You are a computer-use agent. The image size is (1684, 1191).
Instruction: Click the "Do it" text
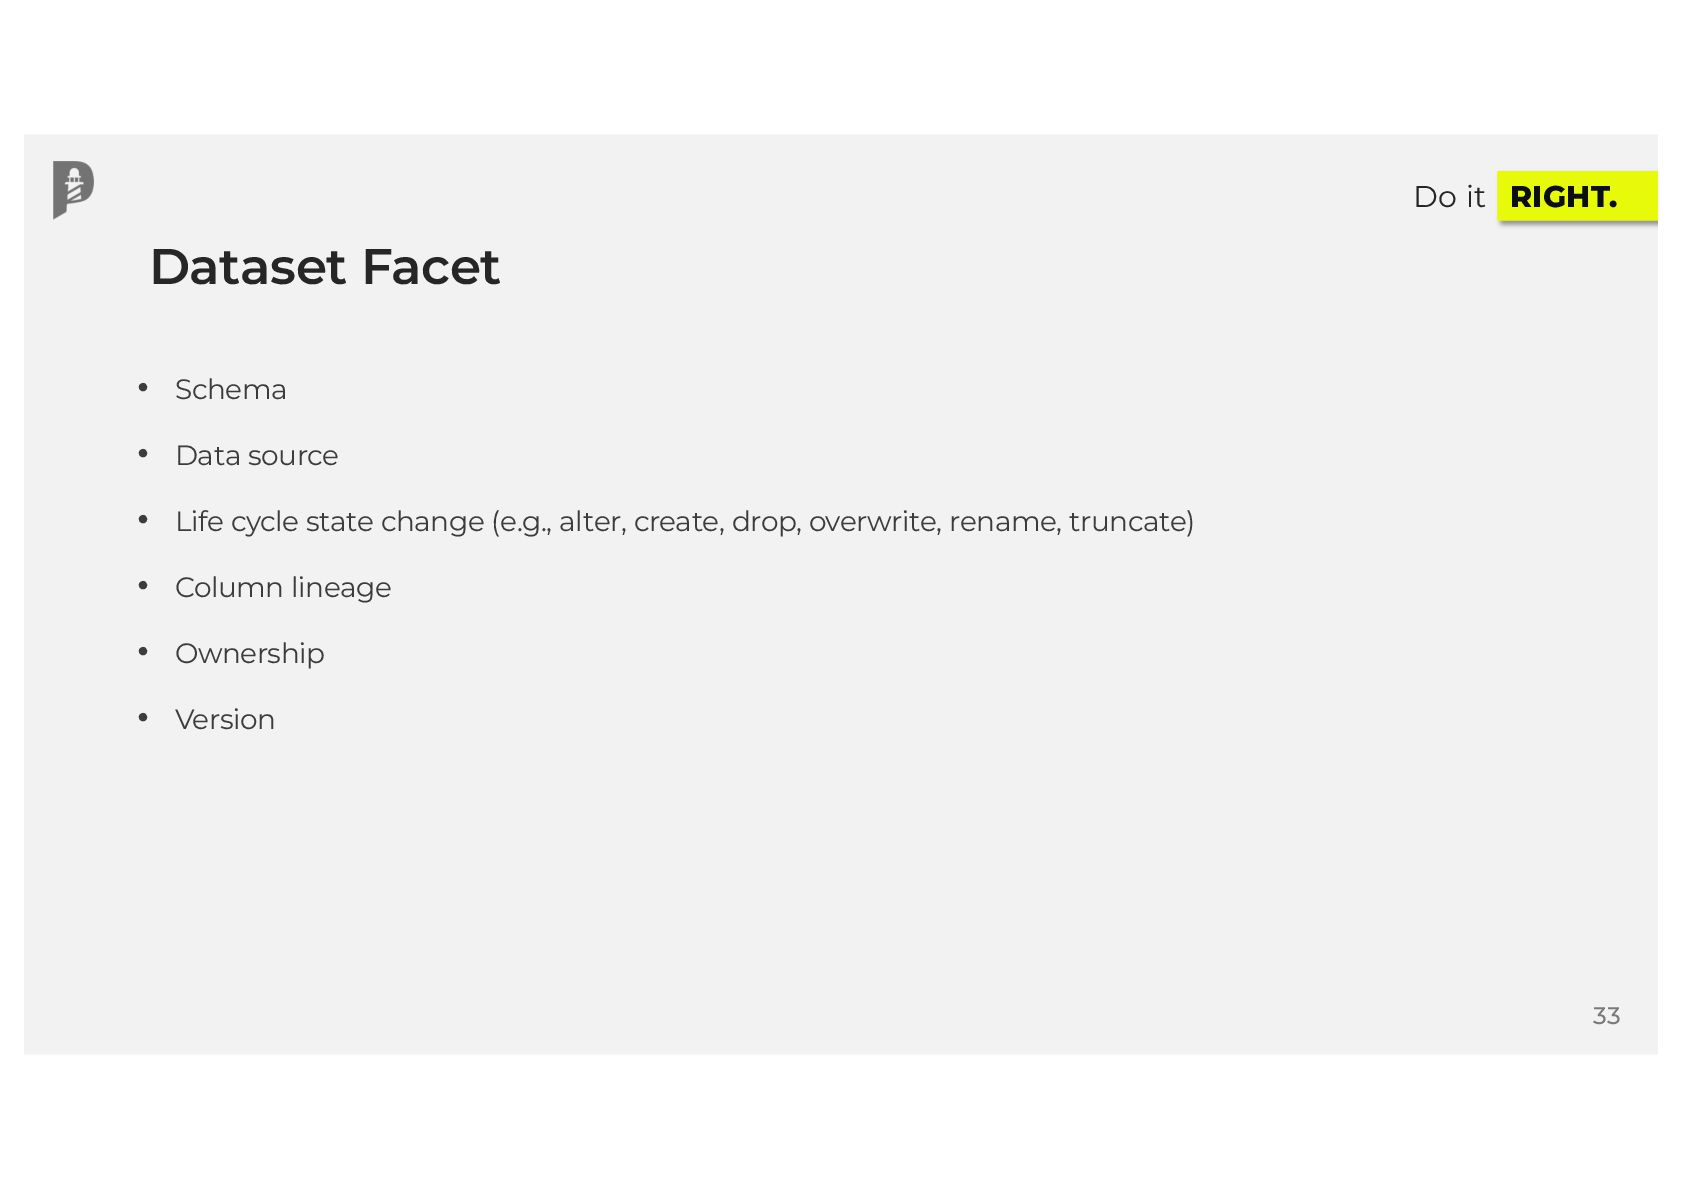click(1449, 197)
